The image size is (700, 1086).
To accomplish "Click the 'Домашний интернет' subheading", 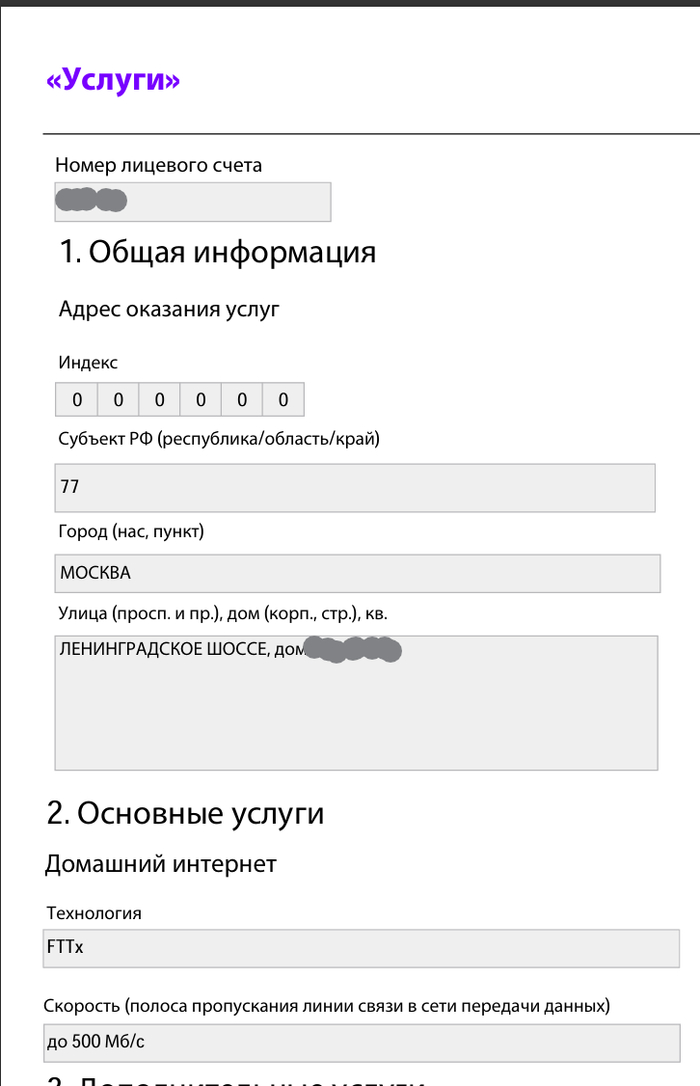I will [160, 864].
